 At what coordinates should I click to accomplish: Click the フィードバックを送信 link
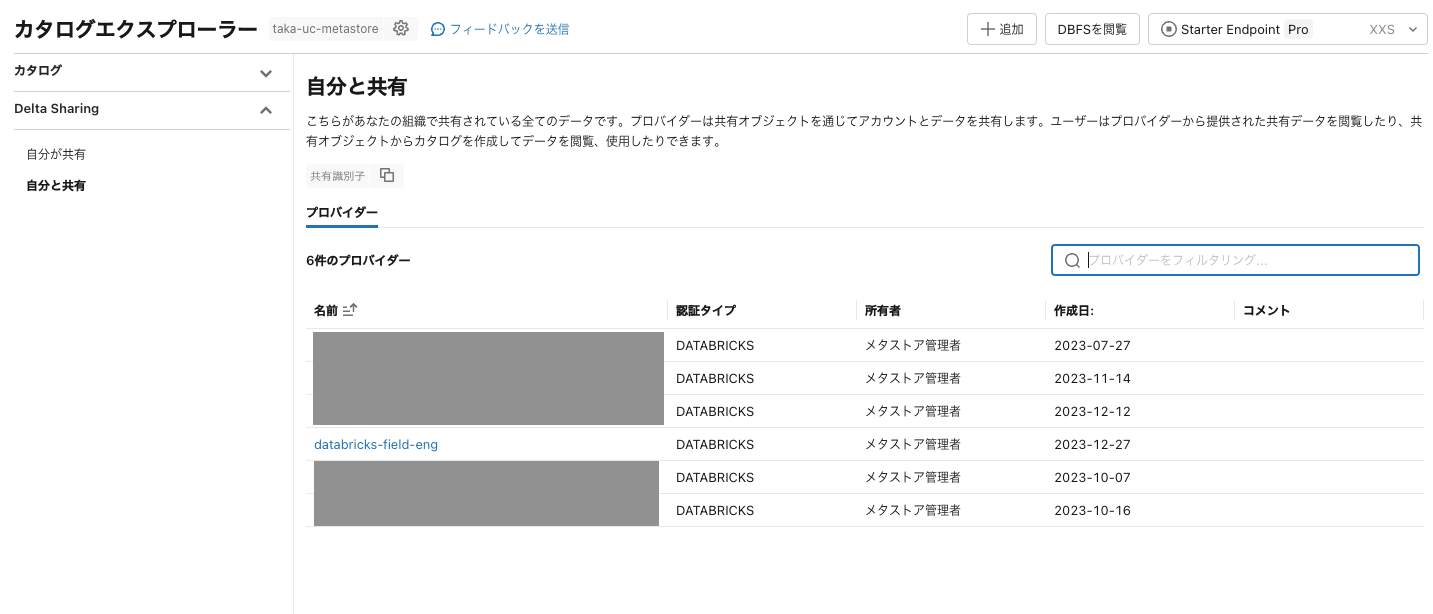[510, 29]
